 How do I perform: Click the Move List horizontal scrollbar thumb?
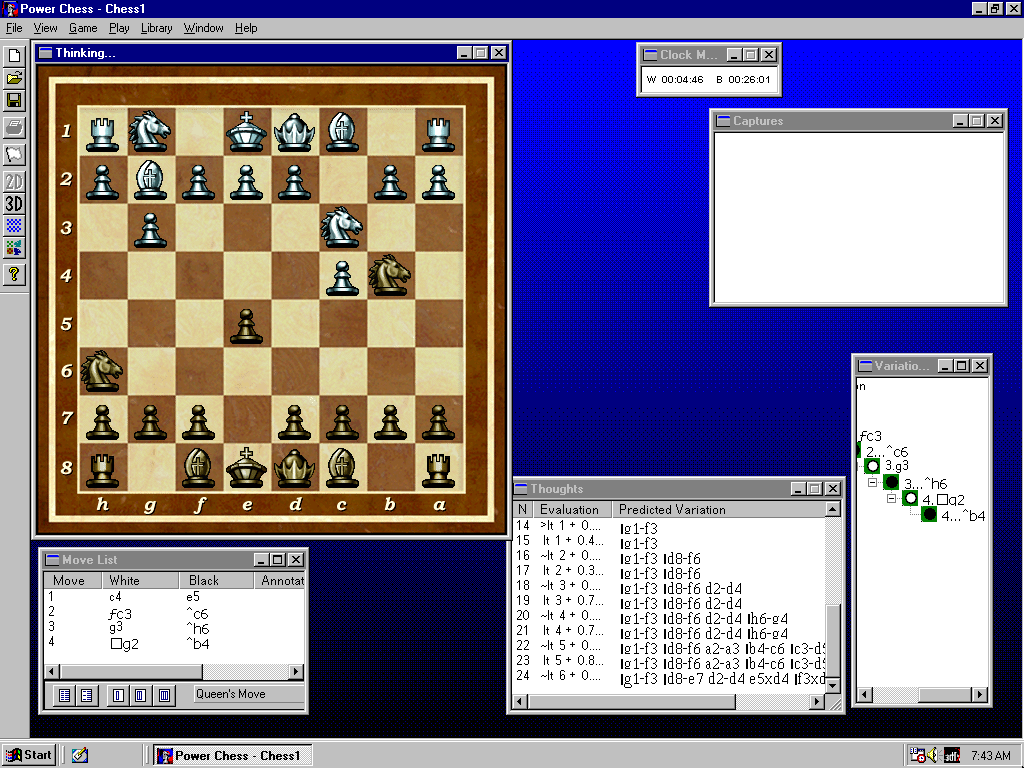click(132, 671)
